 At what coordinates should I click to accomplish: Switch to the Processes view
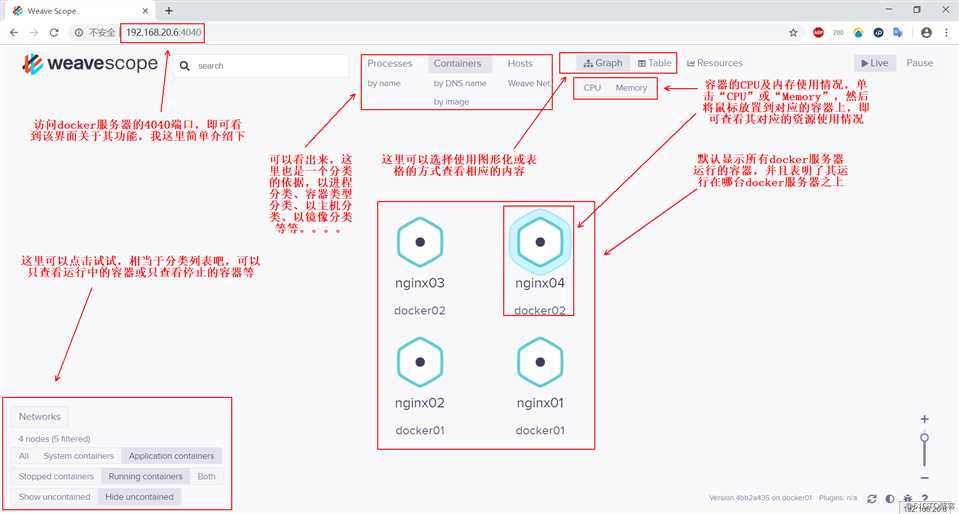(x=390, y=64)
